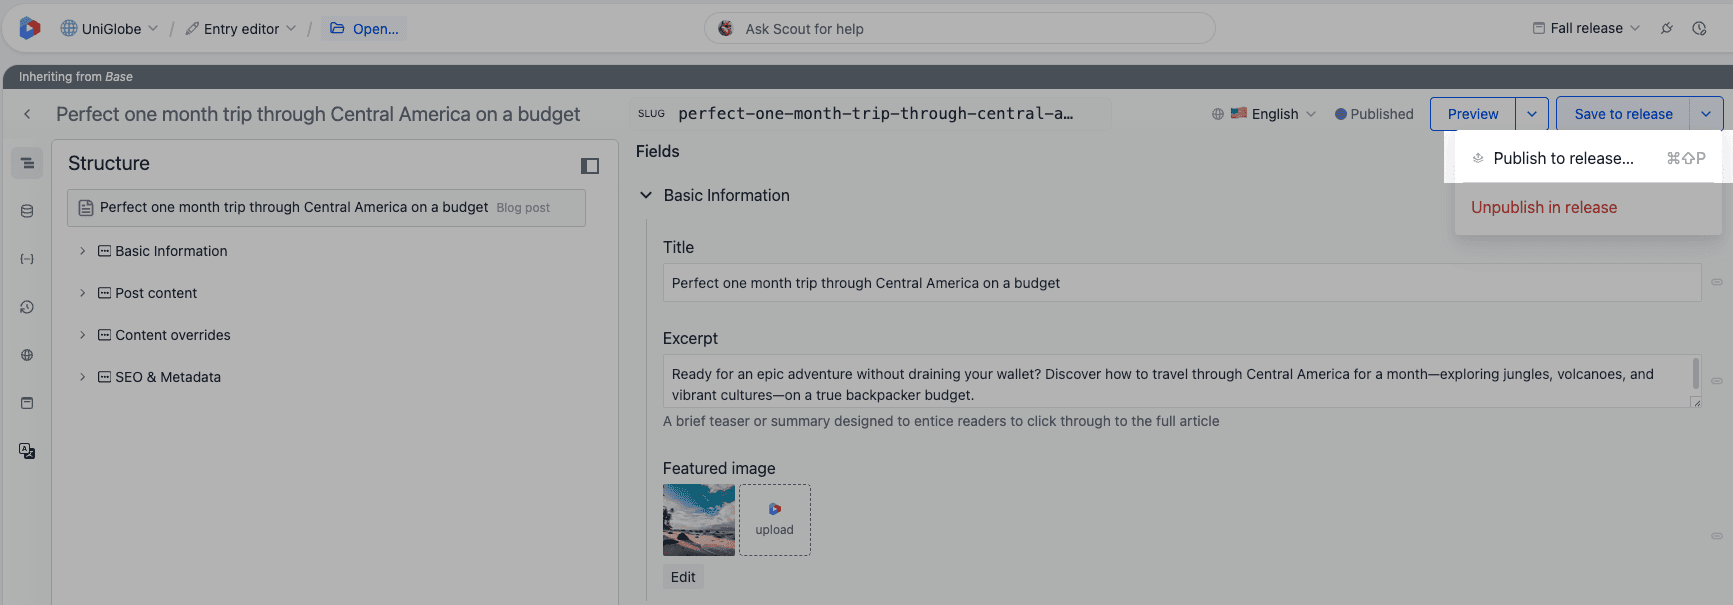Click the globe icon next to English
The image size is (1733, 605).
(x=1217, y=114)
